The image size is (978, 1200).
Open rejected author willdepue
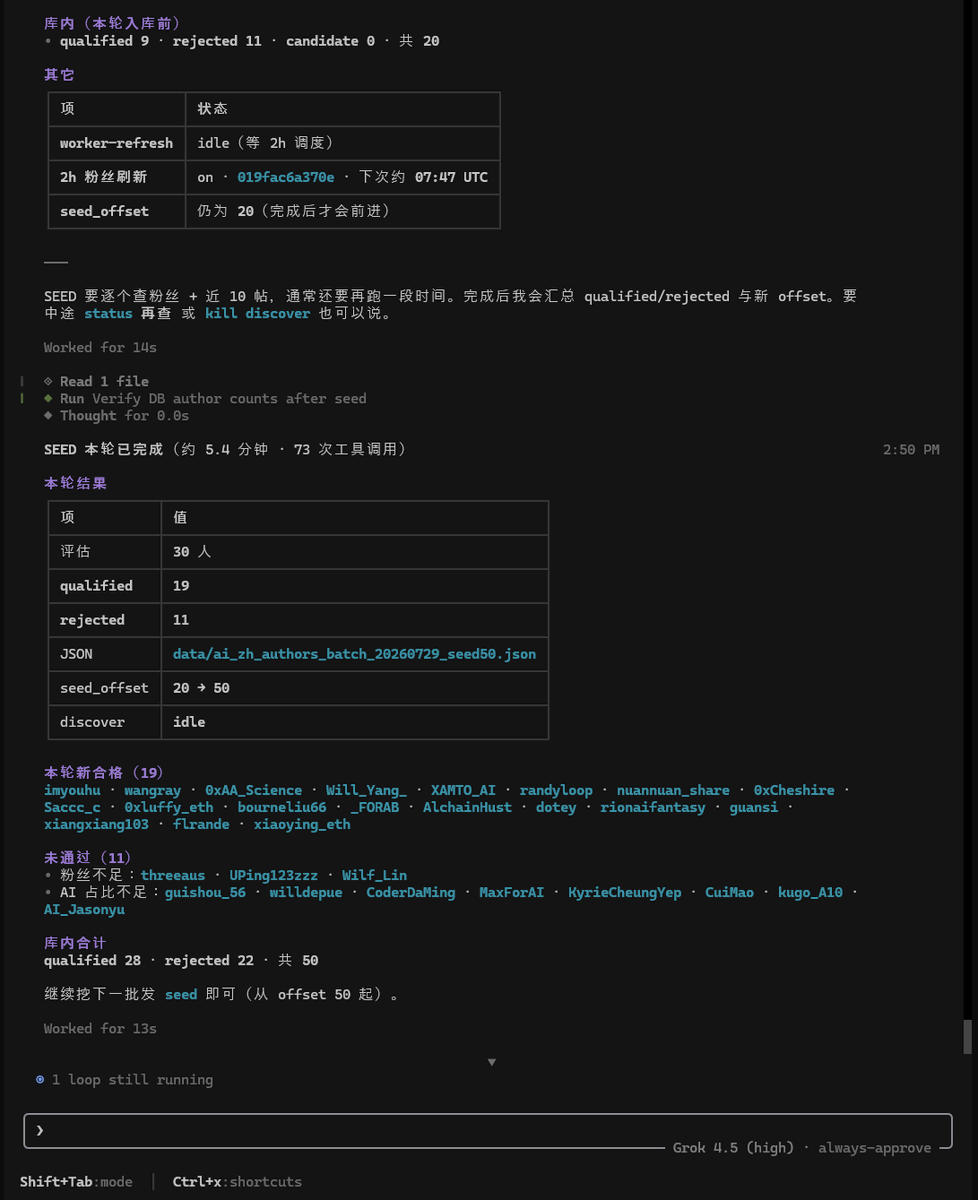[x=306, y=892]
